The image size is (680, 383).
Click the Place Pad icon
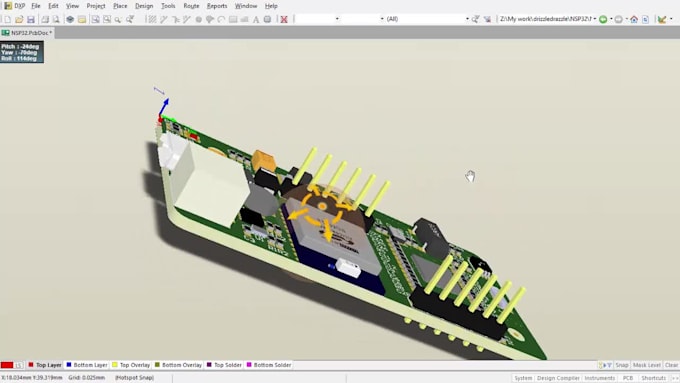point(199,19)
